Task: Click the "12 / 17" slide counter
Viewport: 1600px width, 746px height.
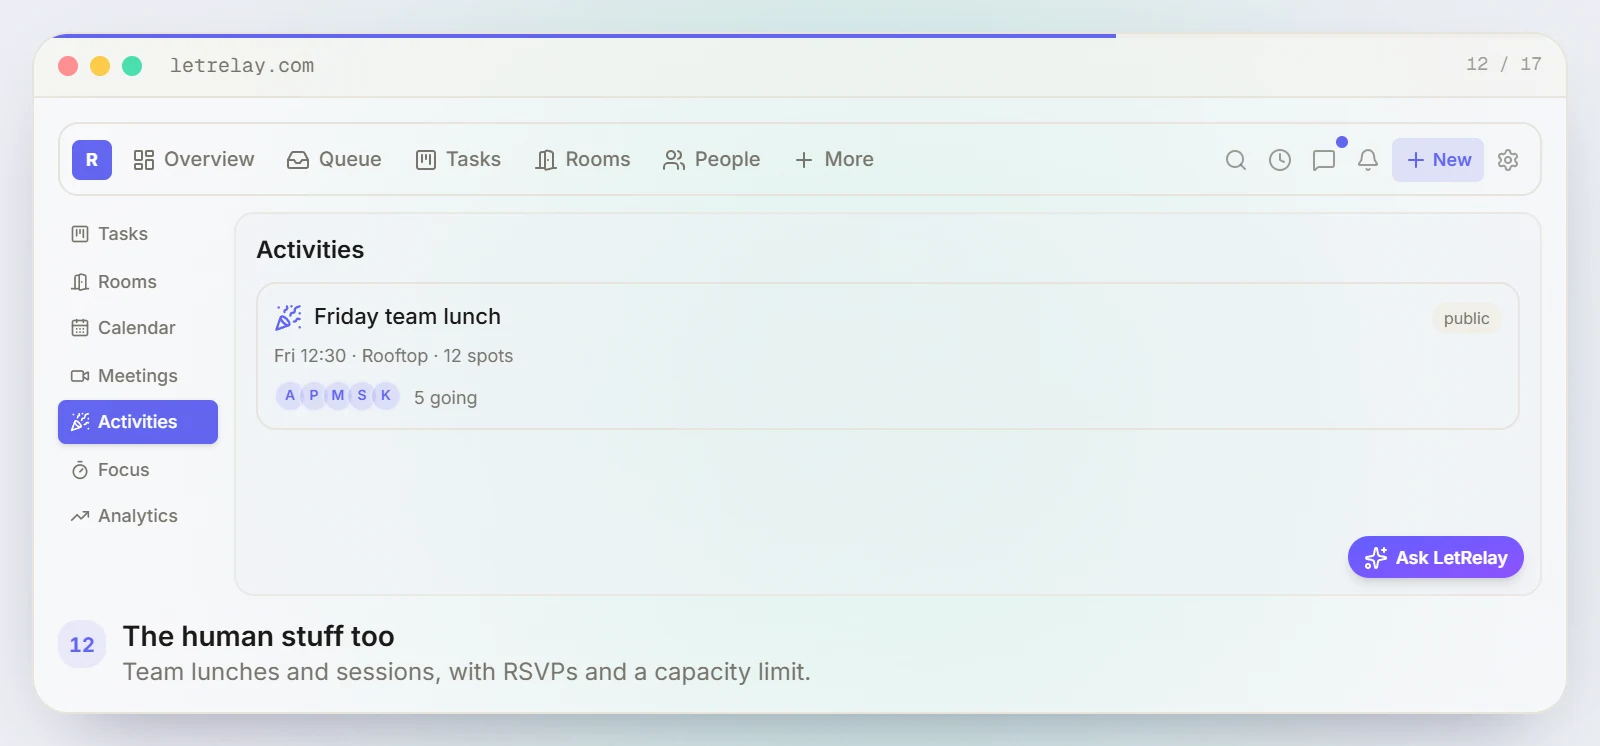Action: coord(1504,64)
